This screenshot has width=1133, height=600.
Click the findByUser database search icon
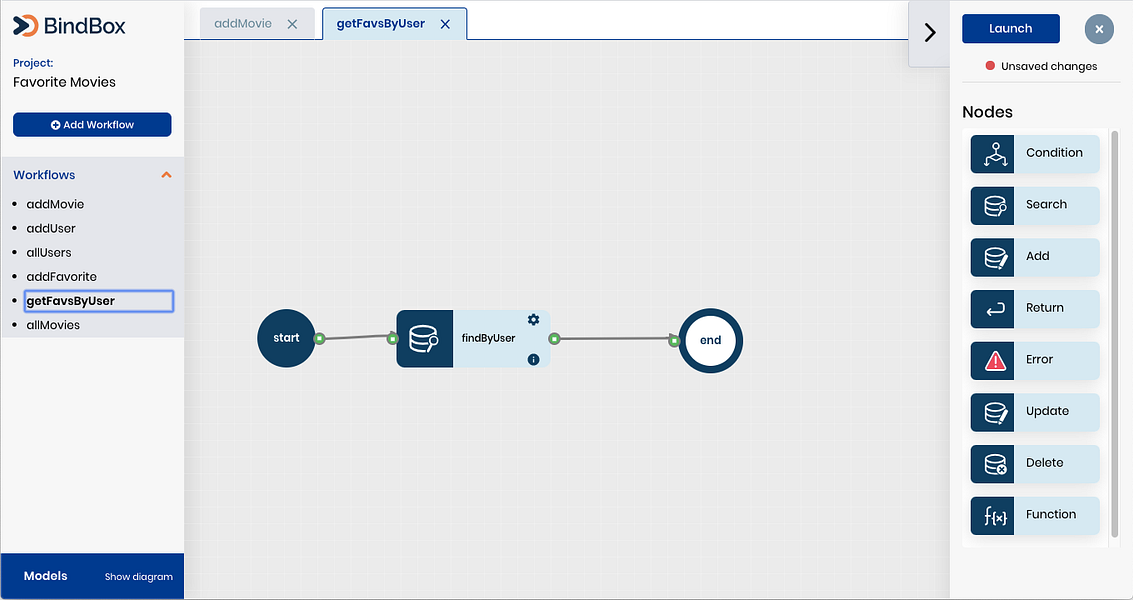pyautogui.click(x=424, y=338)
